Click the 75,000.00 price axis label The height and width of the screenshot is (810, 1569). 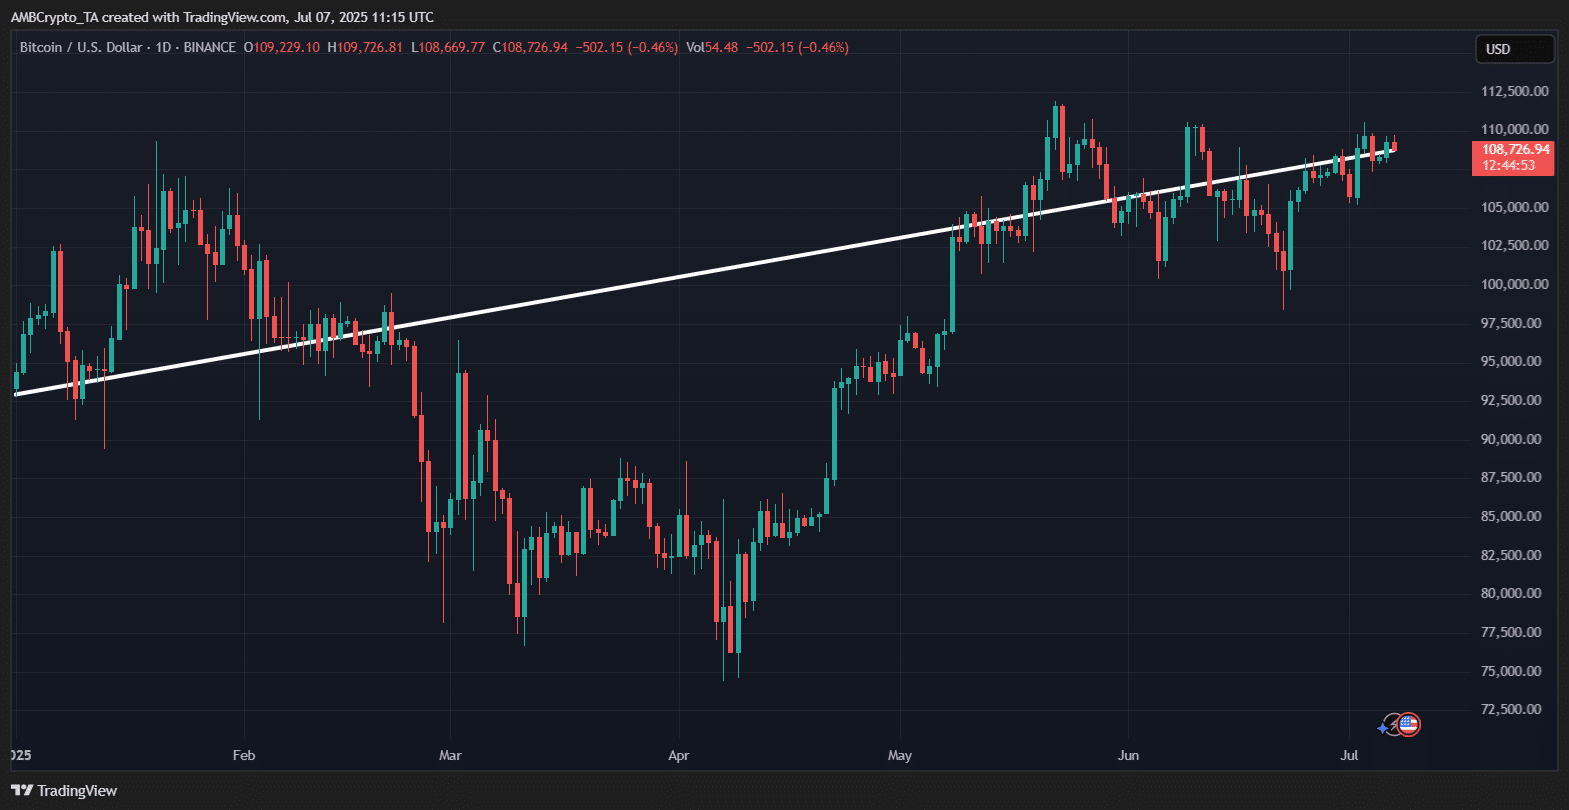(x=1514, y=671)
